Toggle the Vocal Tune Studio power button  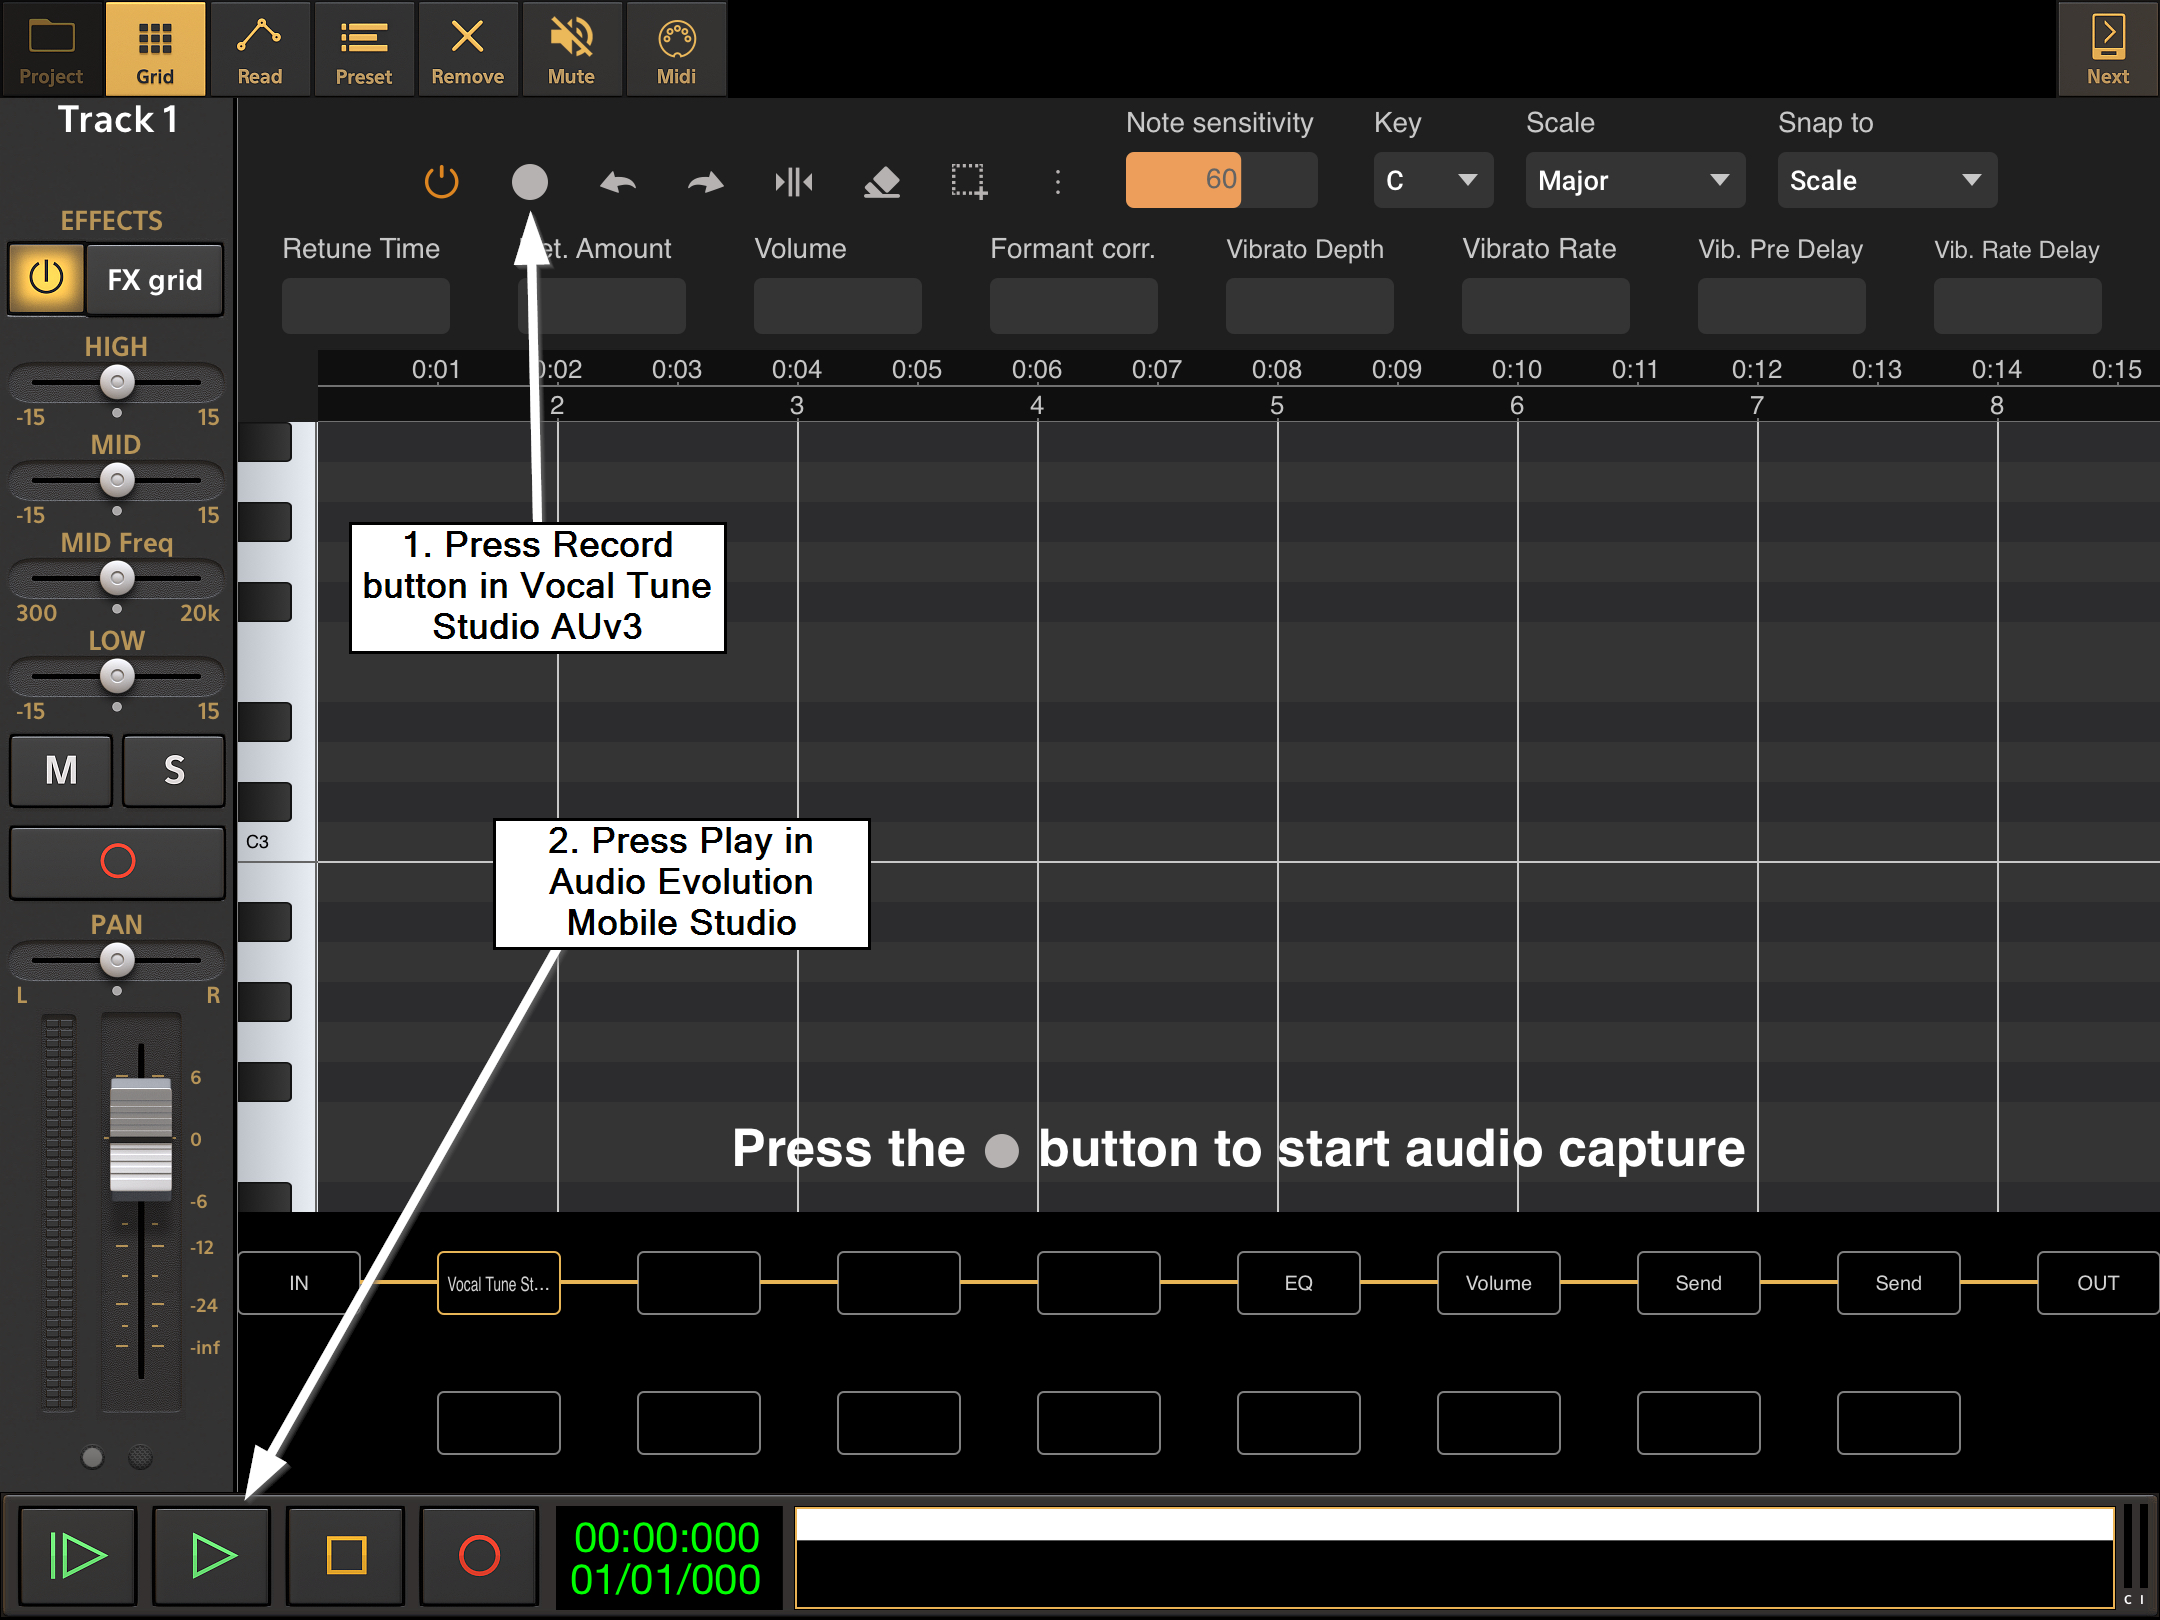point(441,182)
